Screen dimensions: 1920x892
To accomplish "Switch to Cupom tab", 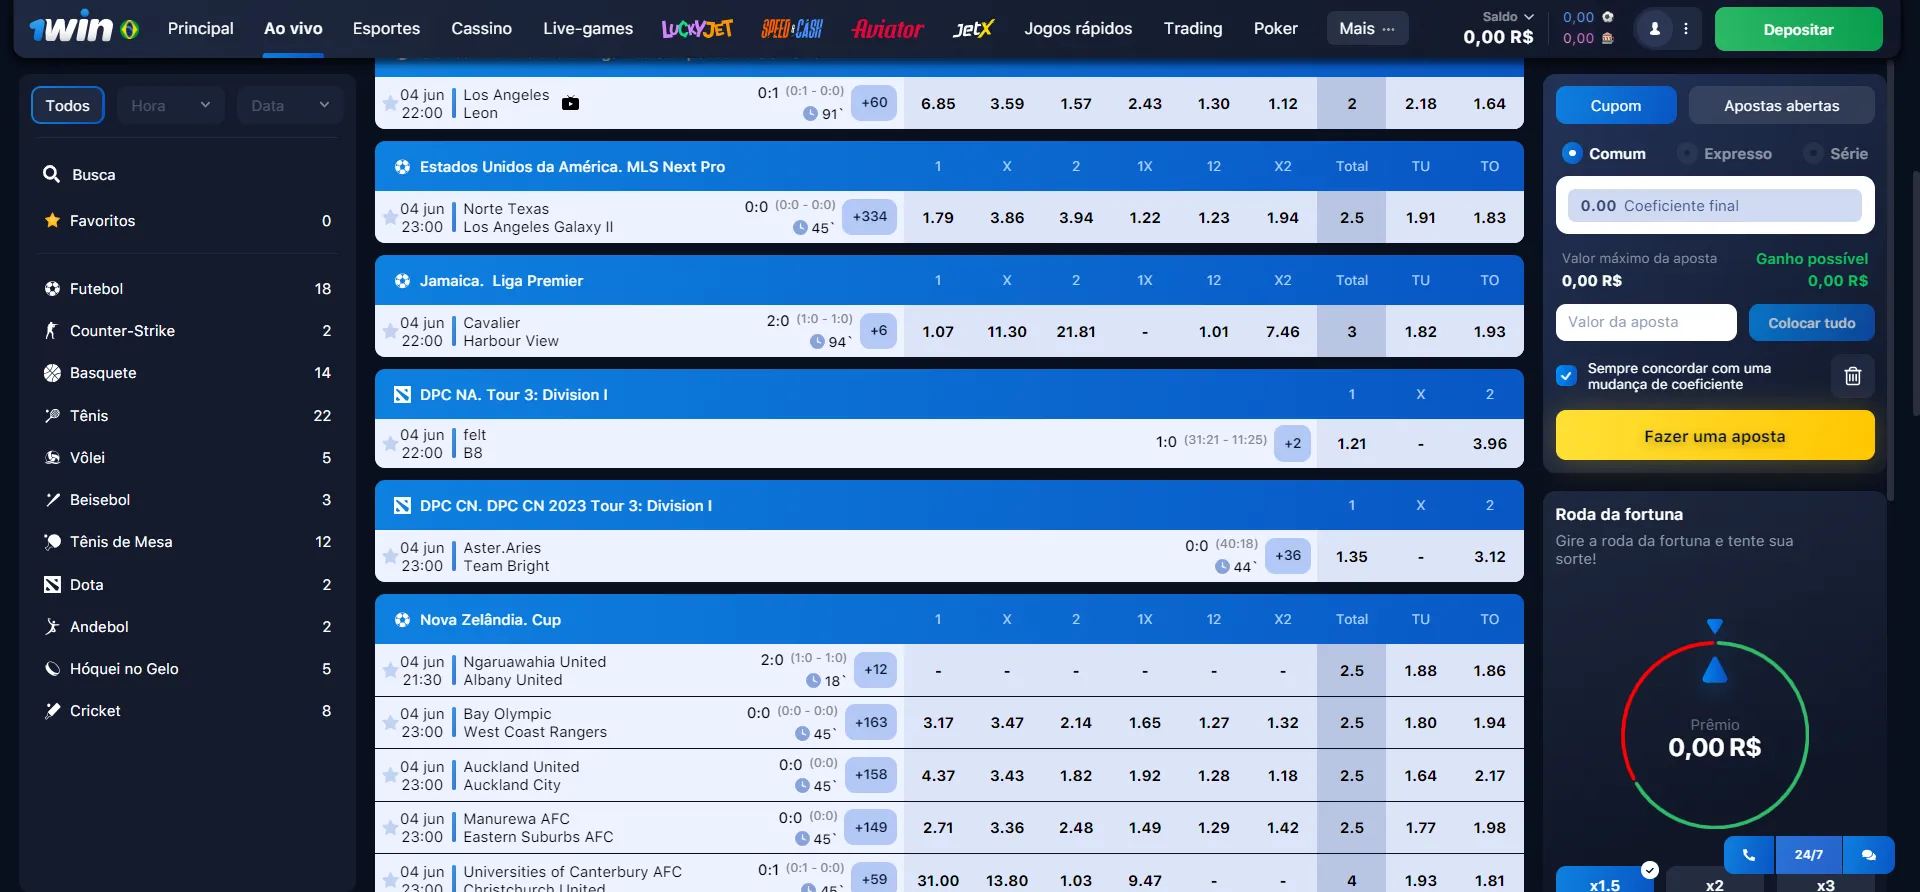I will pyautogui.click(x=1616, y=105).
